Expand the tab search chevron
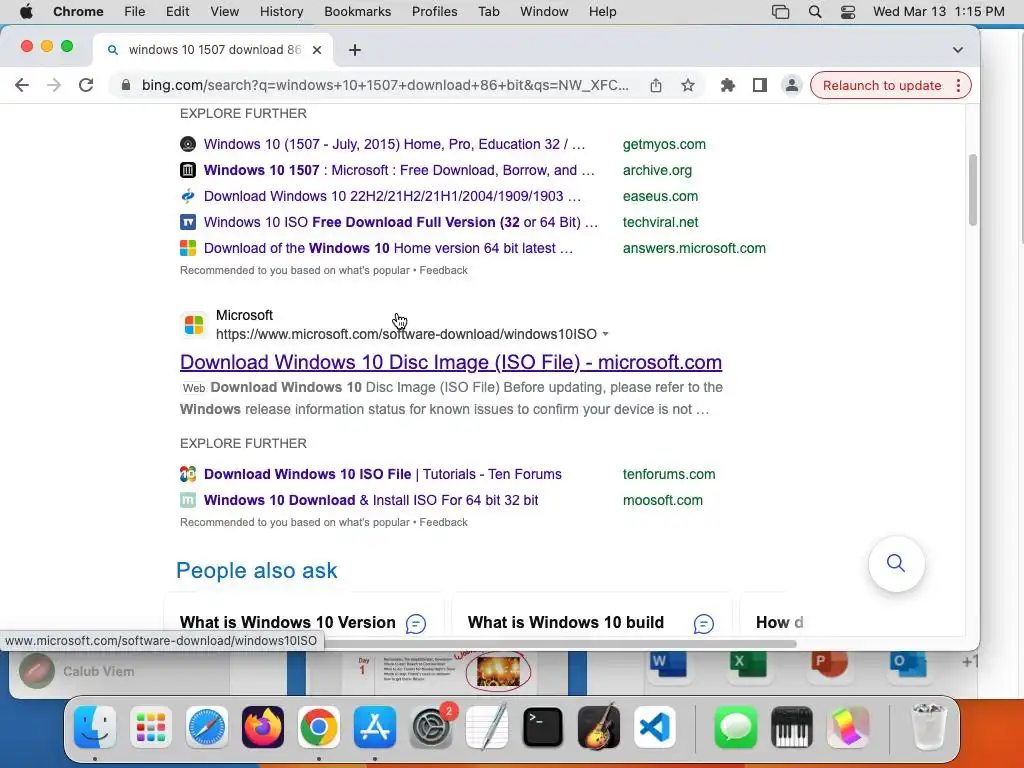The height and width of the screenshot is (768, 1024). click(x=957, y=50)
